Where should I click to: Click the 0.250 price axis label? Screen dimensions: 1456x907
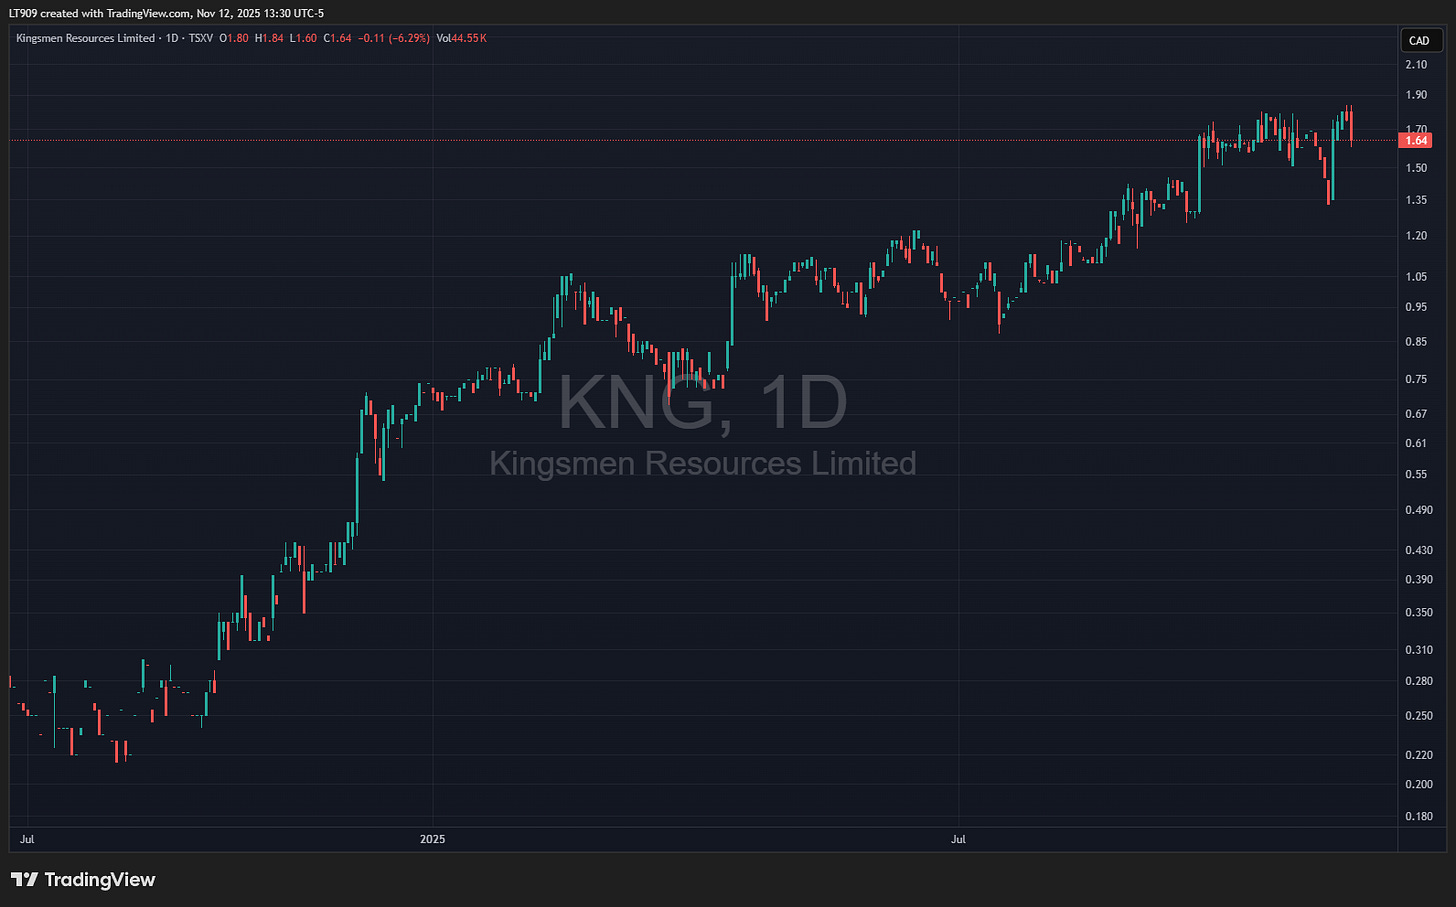[1418, 716]
